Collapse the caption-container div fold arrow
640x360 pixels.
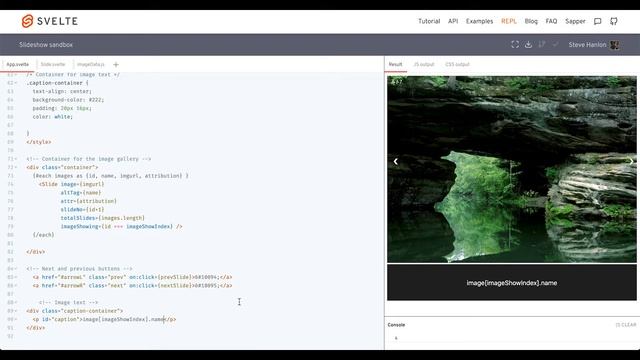pos(16,311)
